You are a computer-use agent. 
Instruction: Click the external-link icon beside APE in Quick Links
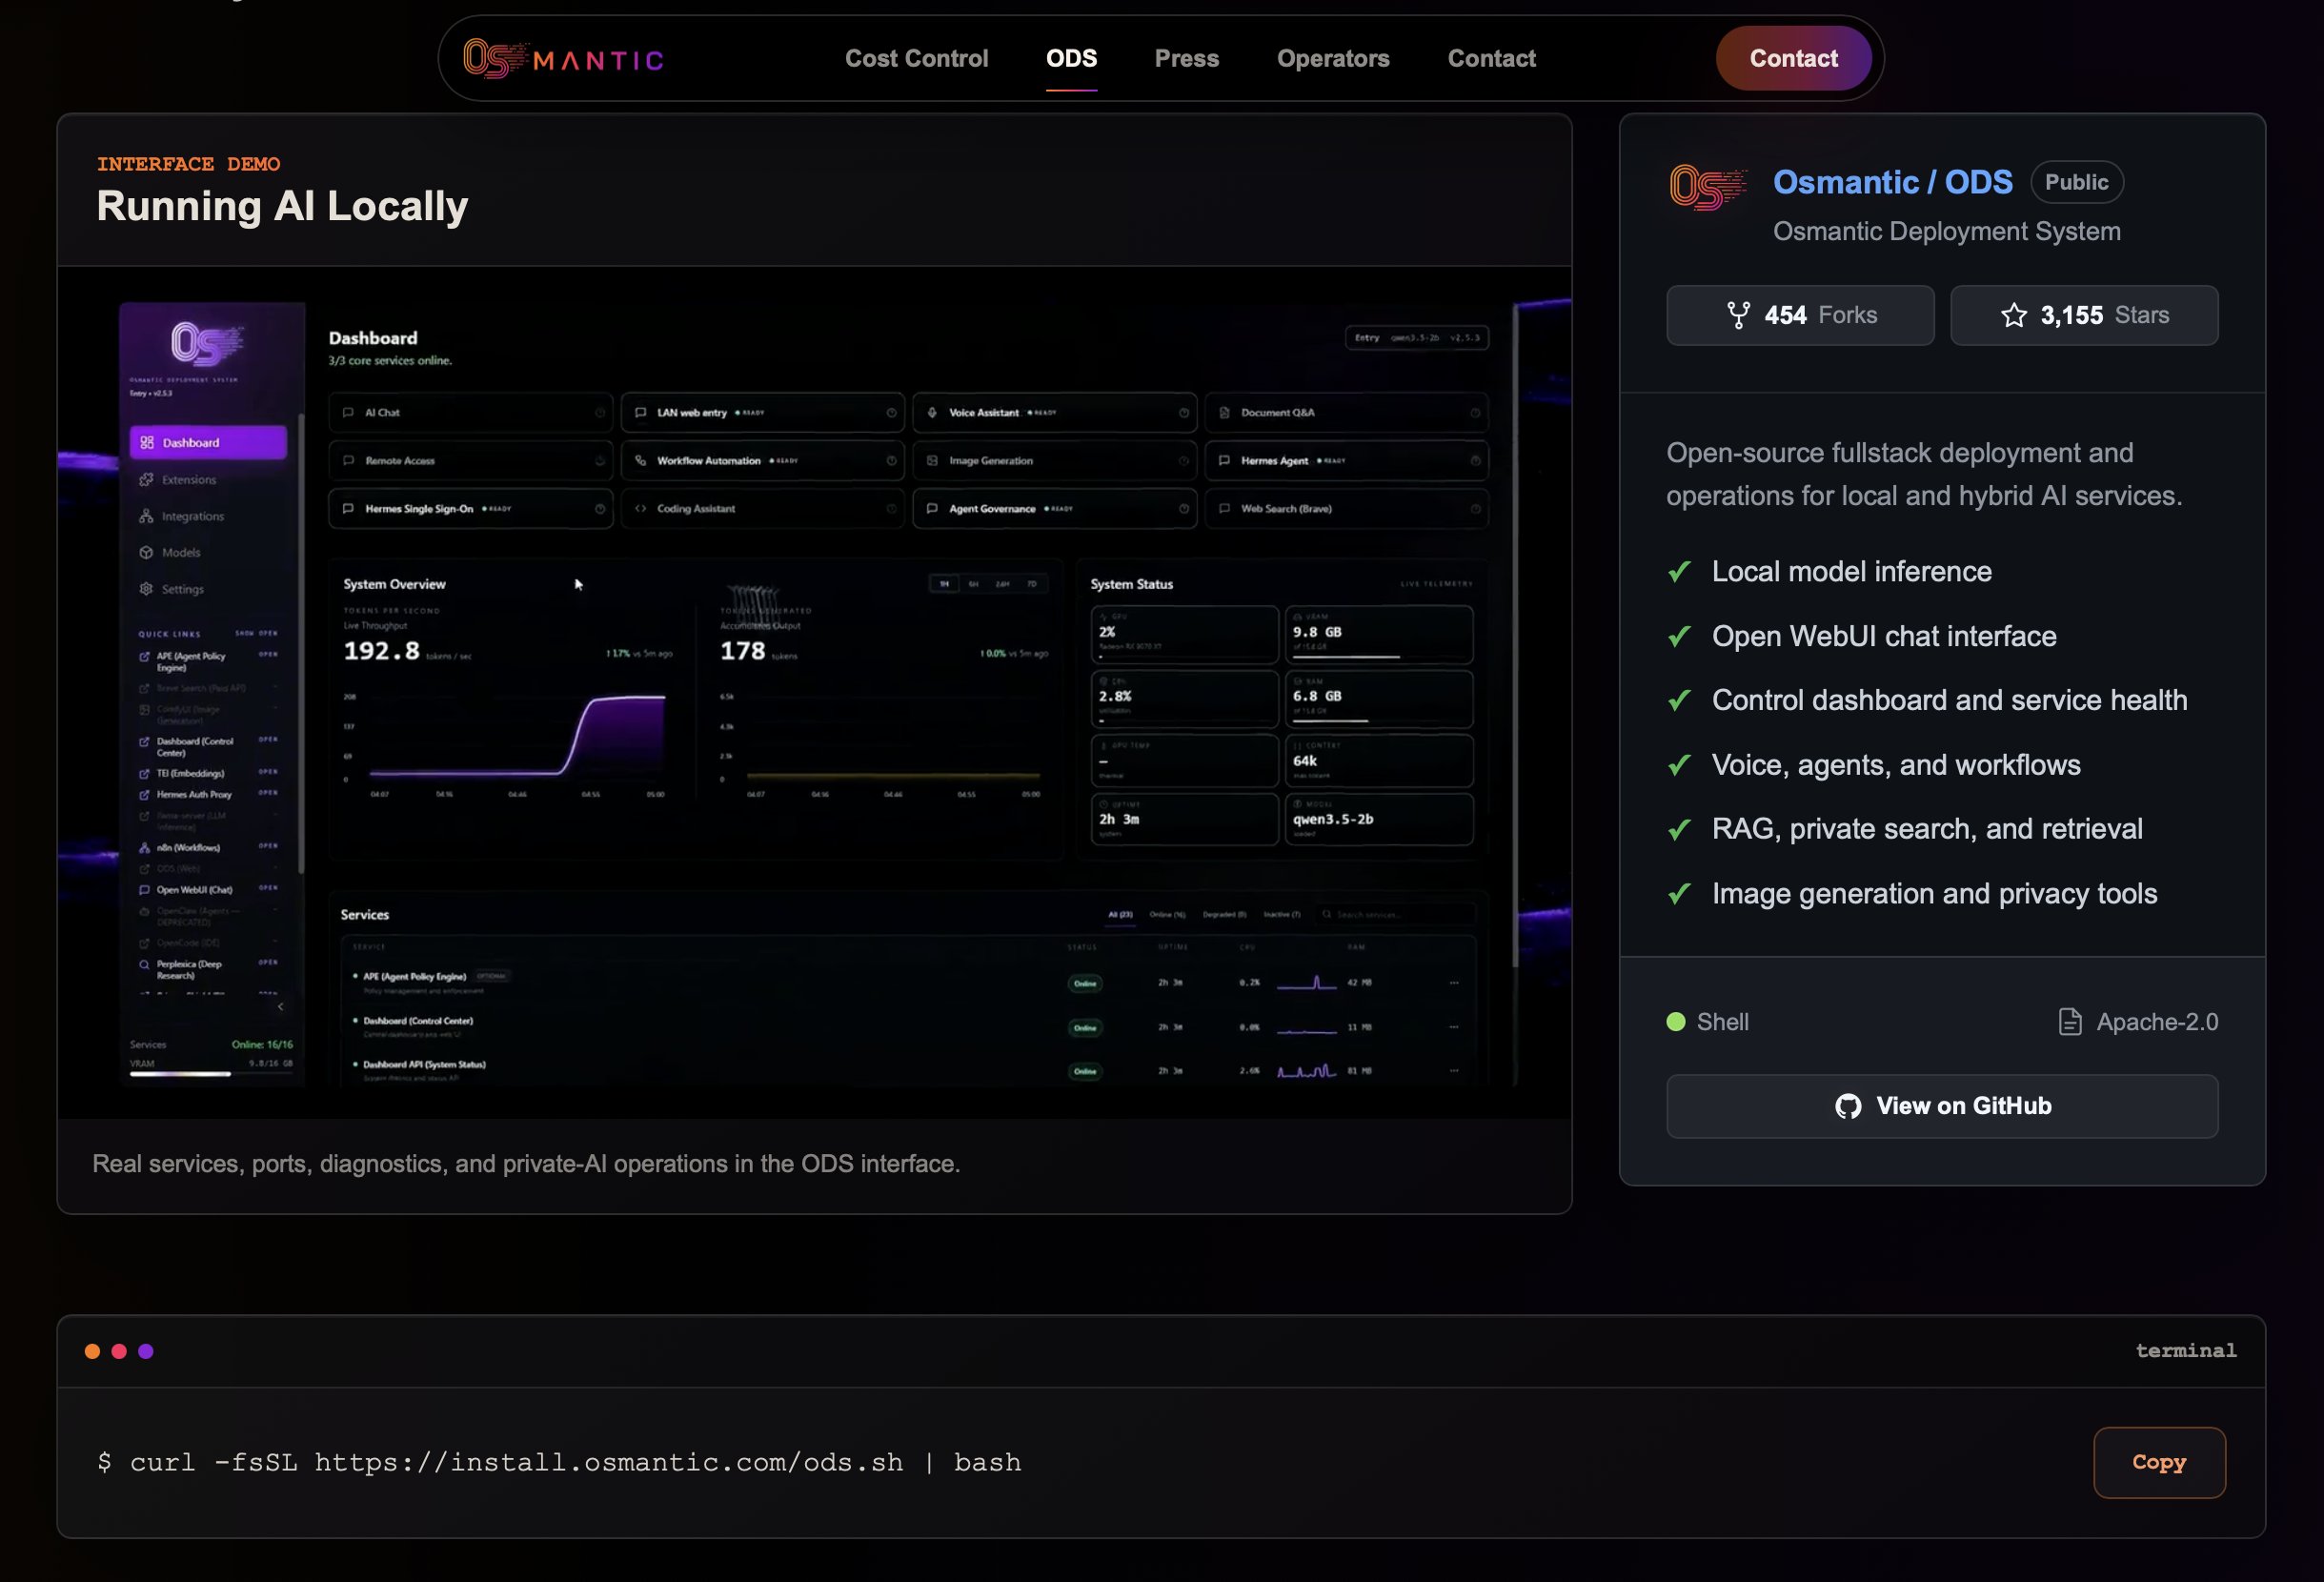click(x=145, y=657)
